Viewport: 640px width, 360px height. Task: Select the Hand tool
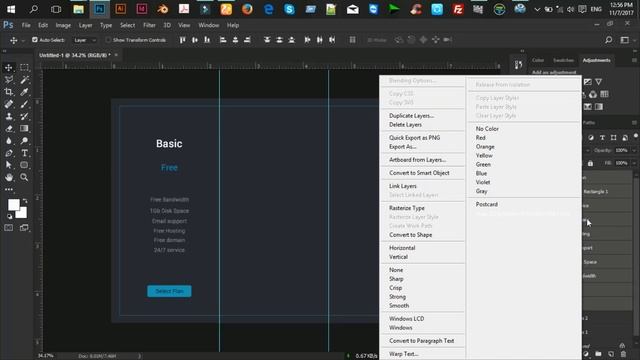9,177
